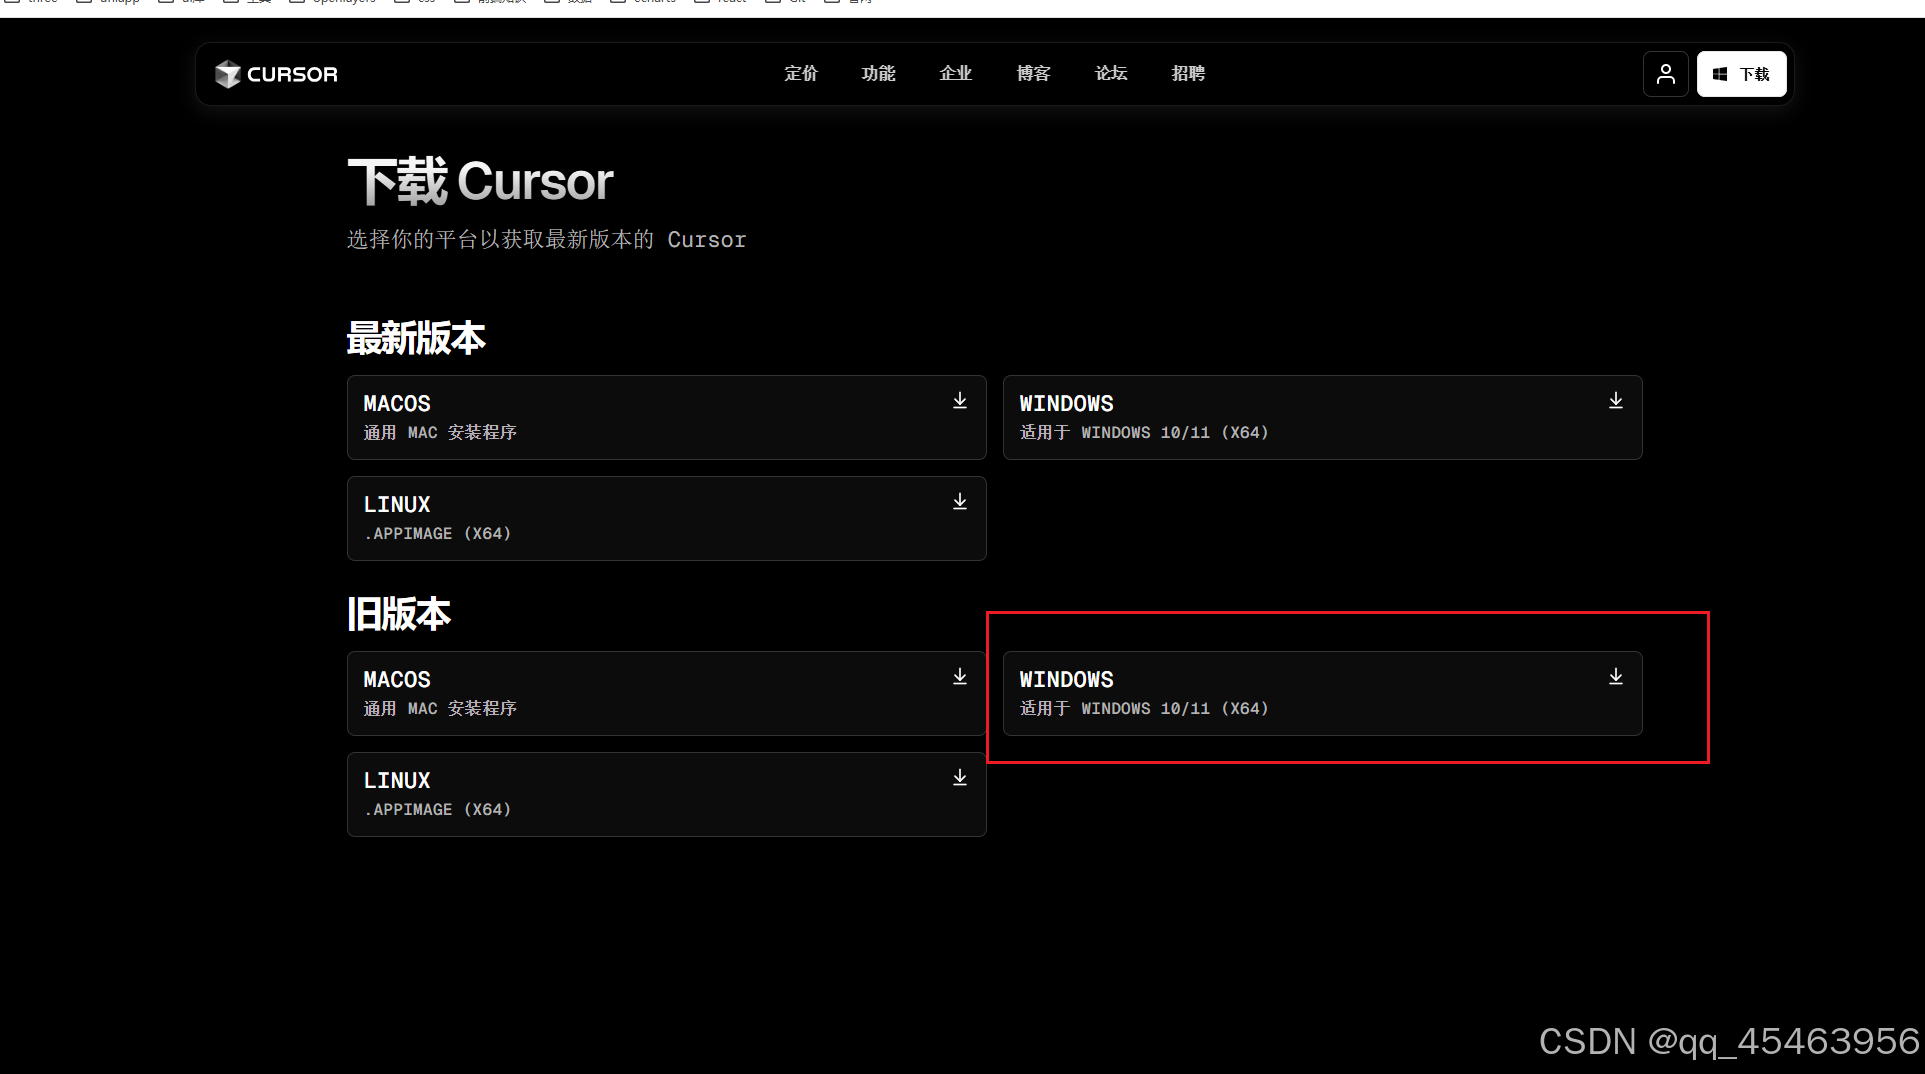This screenshot has height=1074, width=1925.
Task: Click the 旧版本 section heading
Action: [x=399, y=614]
